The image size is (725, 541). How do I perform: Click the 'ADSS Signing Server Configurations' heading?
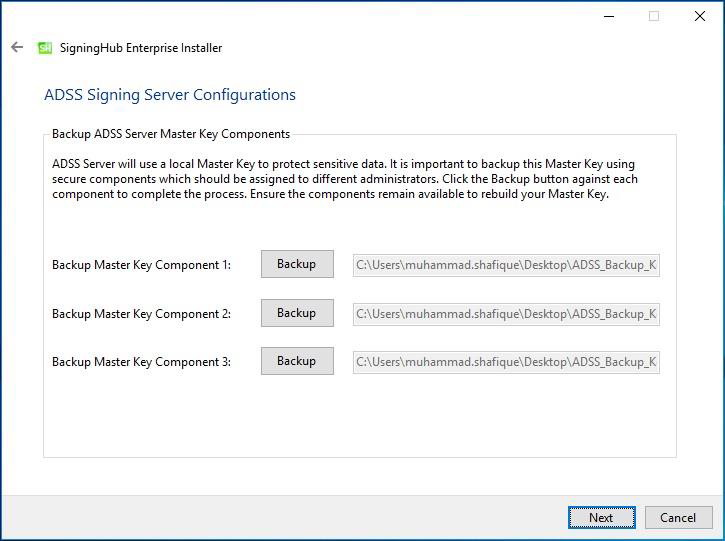(x=170, y=95)
